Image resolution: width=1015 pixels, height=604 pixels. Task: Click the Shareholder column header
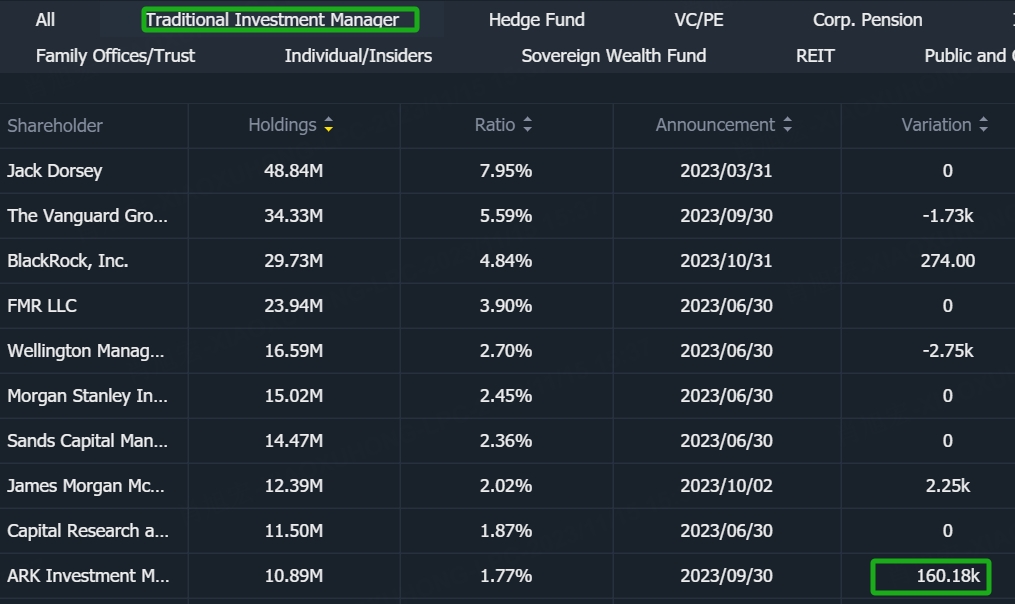coord(55,126)
